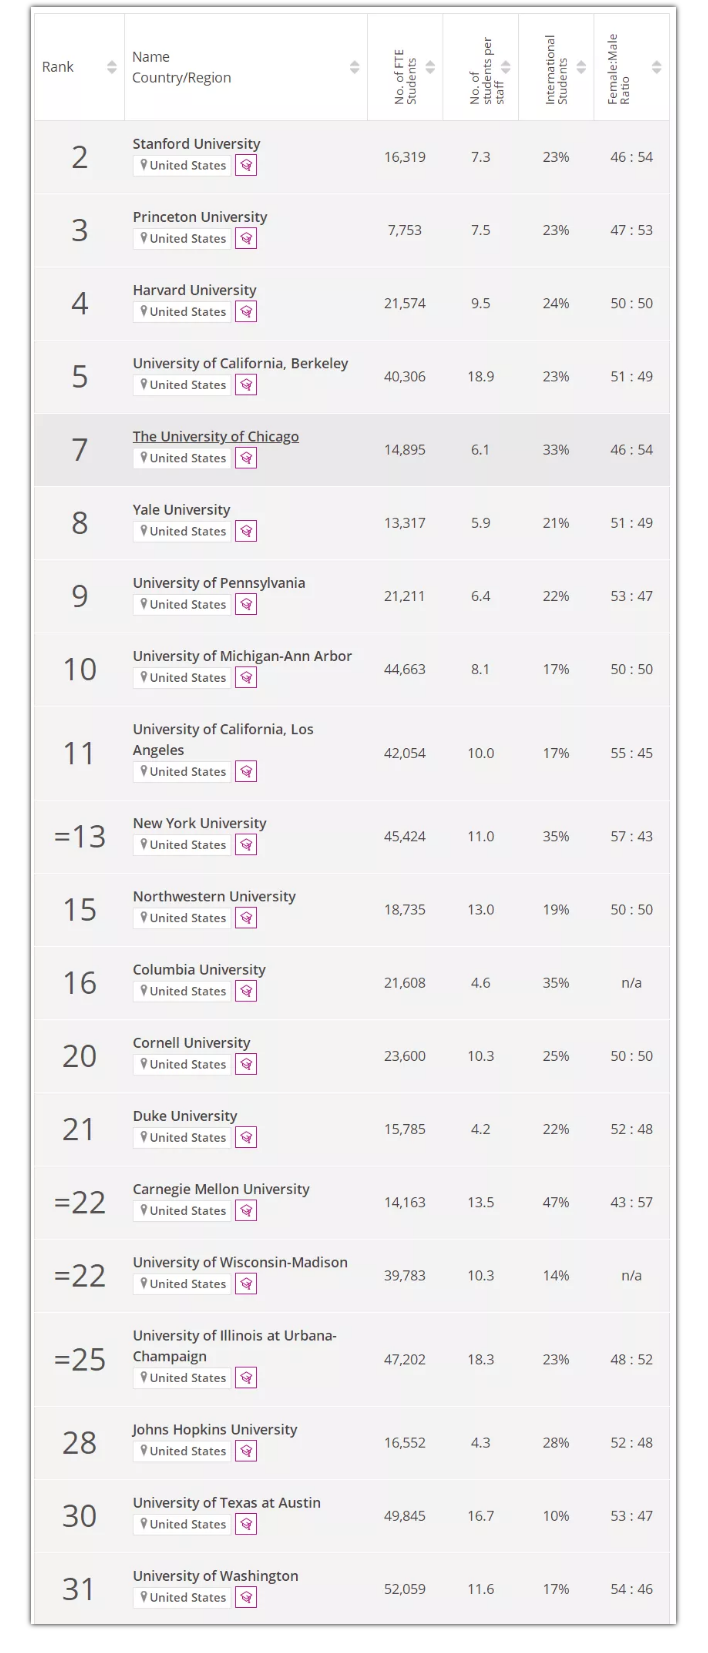Image resolution: width=708 pixels, height=1653 pixels.
Task: Click the graduation cap icon for University of Washington
Action: click(246, 1598)
